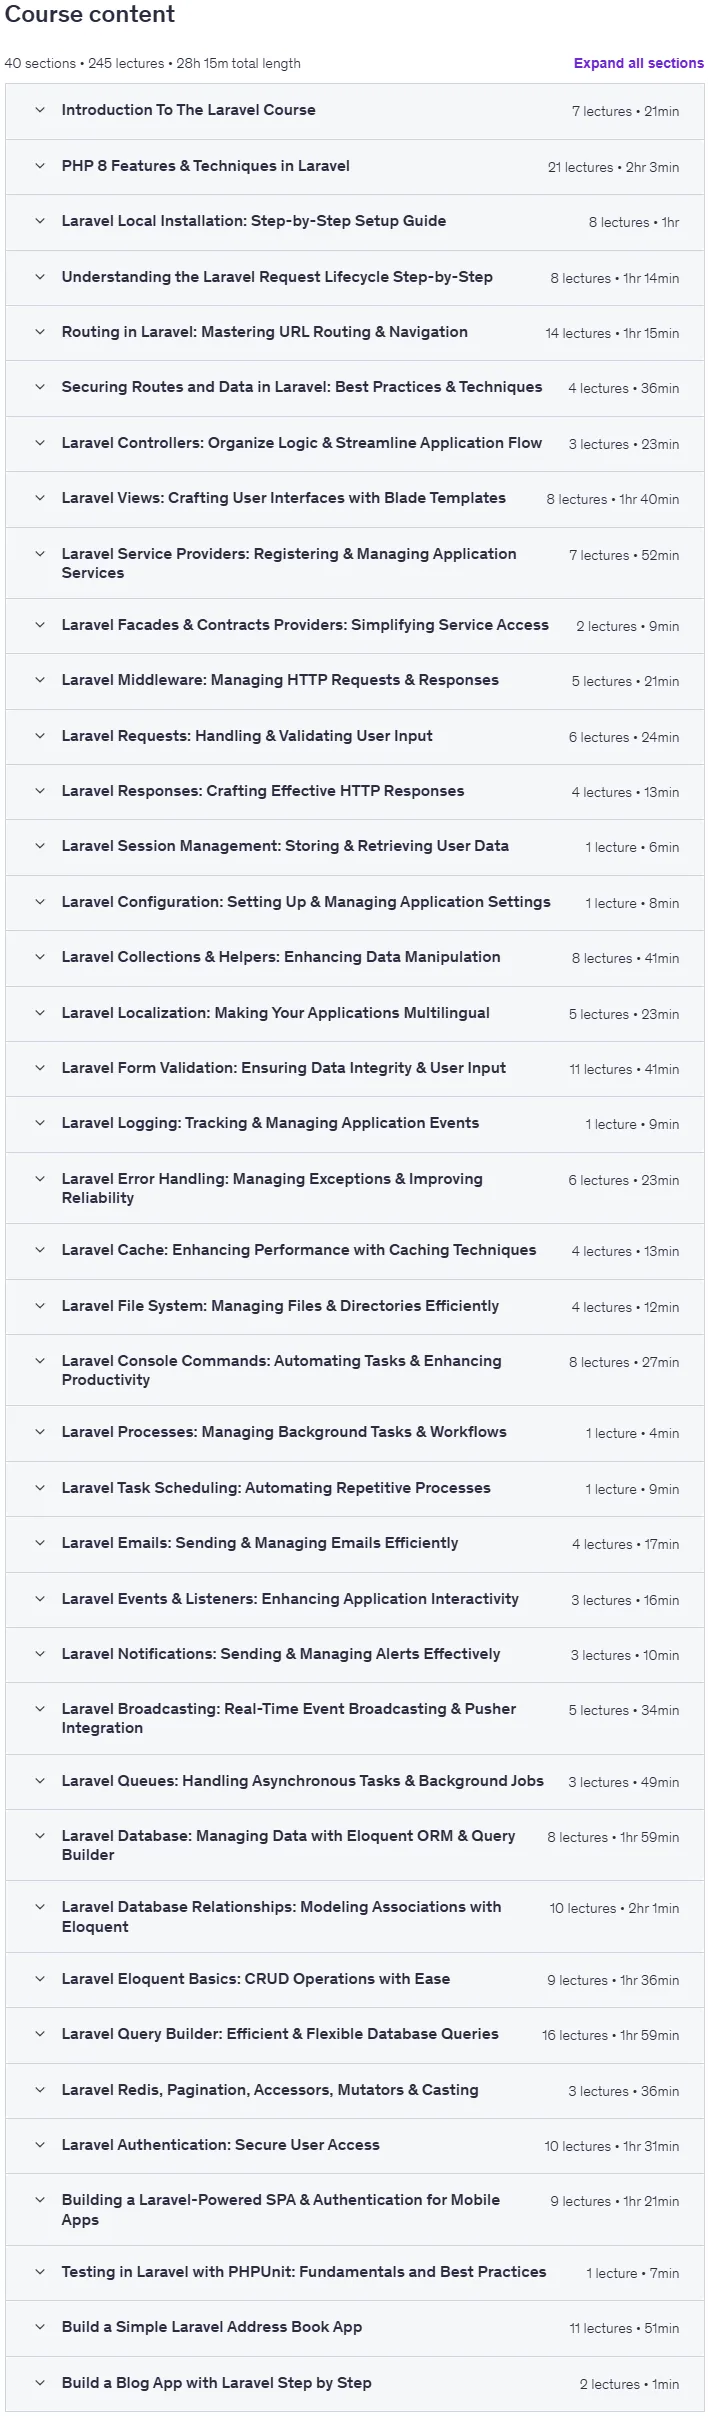
Task: Select Laravel Collections & Helpers section title
Action: [x=281, y=957]
